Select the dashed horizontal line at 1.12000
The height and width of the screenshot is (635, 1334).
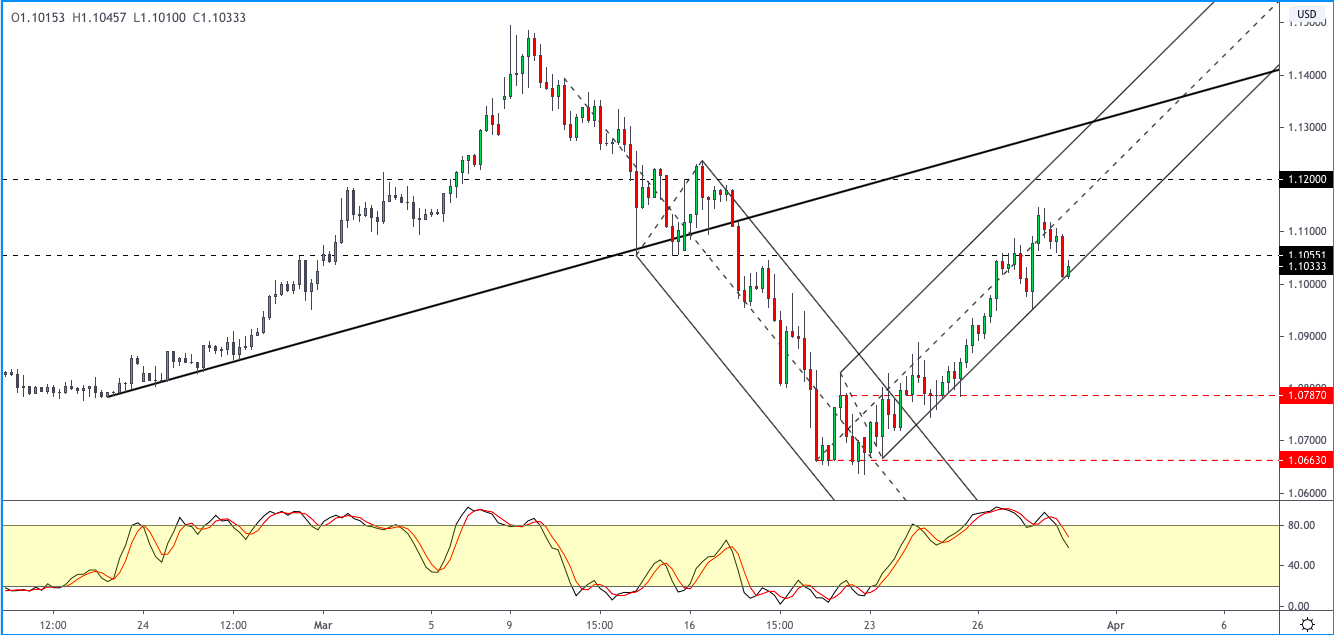pyautogui.click(x=640, y=179)
